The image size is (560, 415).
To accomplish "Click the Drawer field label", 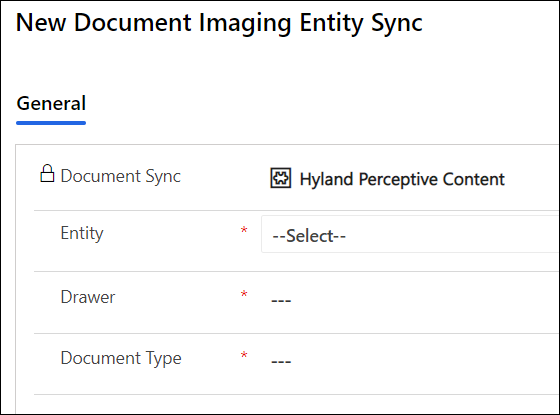I will tap(88, 297).
